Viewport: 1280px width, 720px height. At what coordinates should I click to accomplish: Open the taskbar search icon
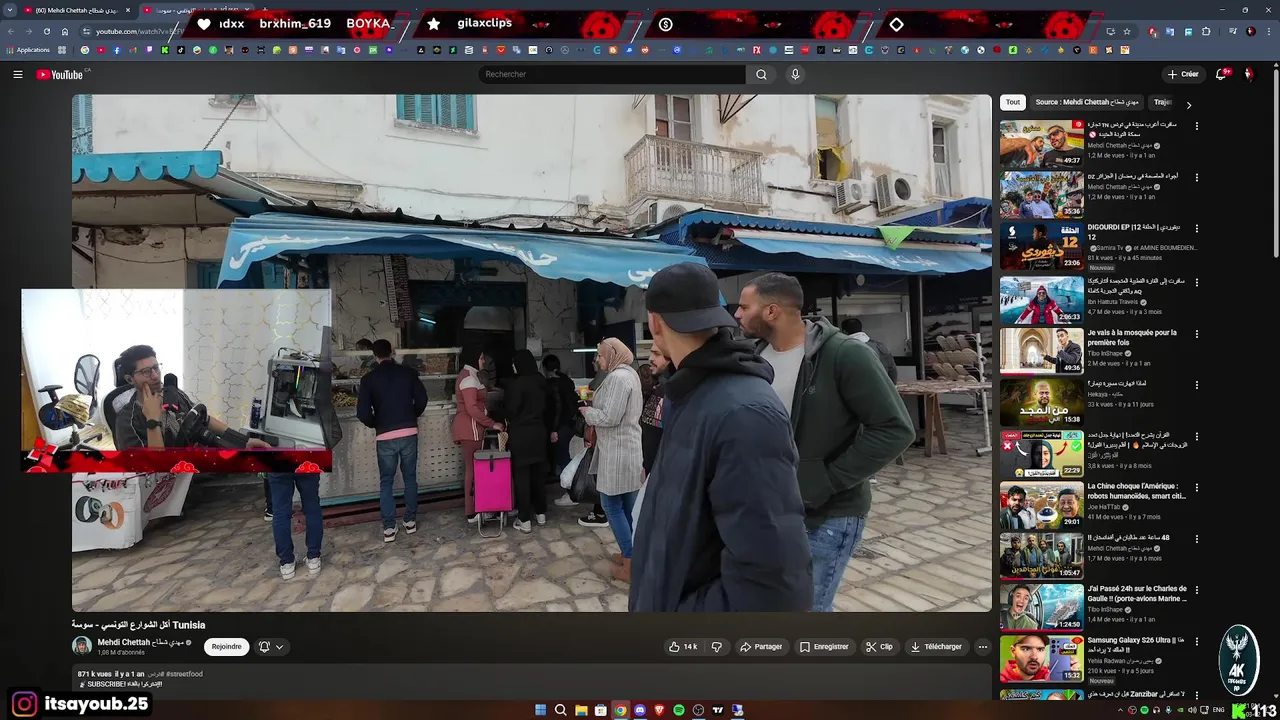(561, 710)
